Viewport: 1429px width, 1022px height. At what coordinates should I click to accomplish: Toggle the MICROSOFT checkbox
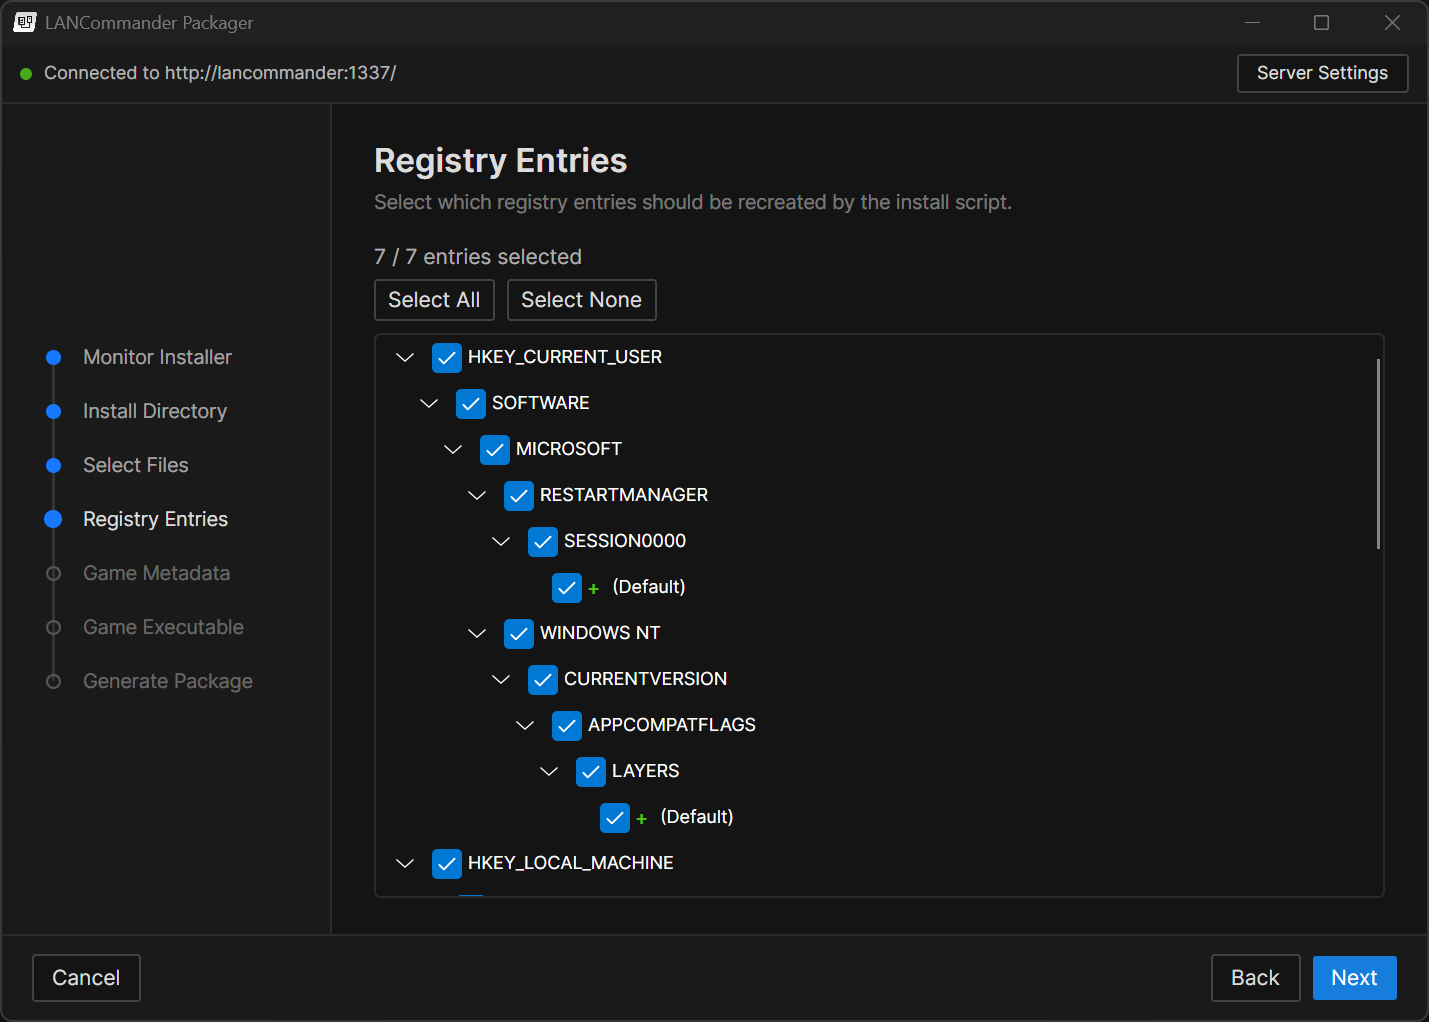click(495, 450)
